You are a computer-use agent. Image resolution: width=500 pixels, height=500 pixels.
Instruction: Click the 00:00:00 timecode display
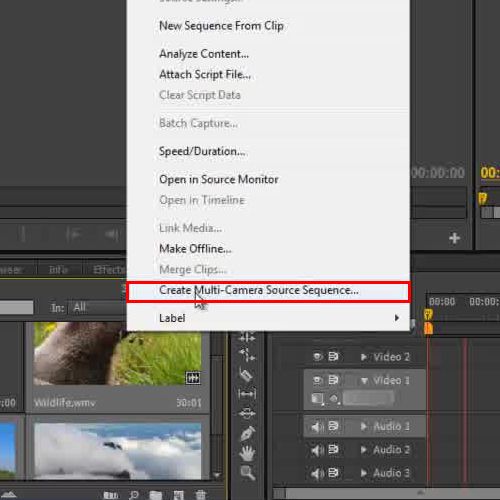[437, 173]
